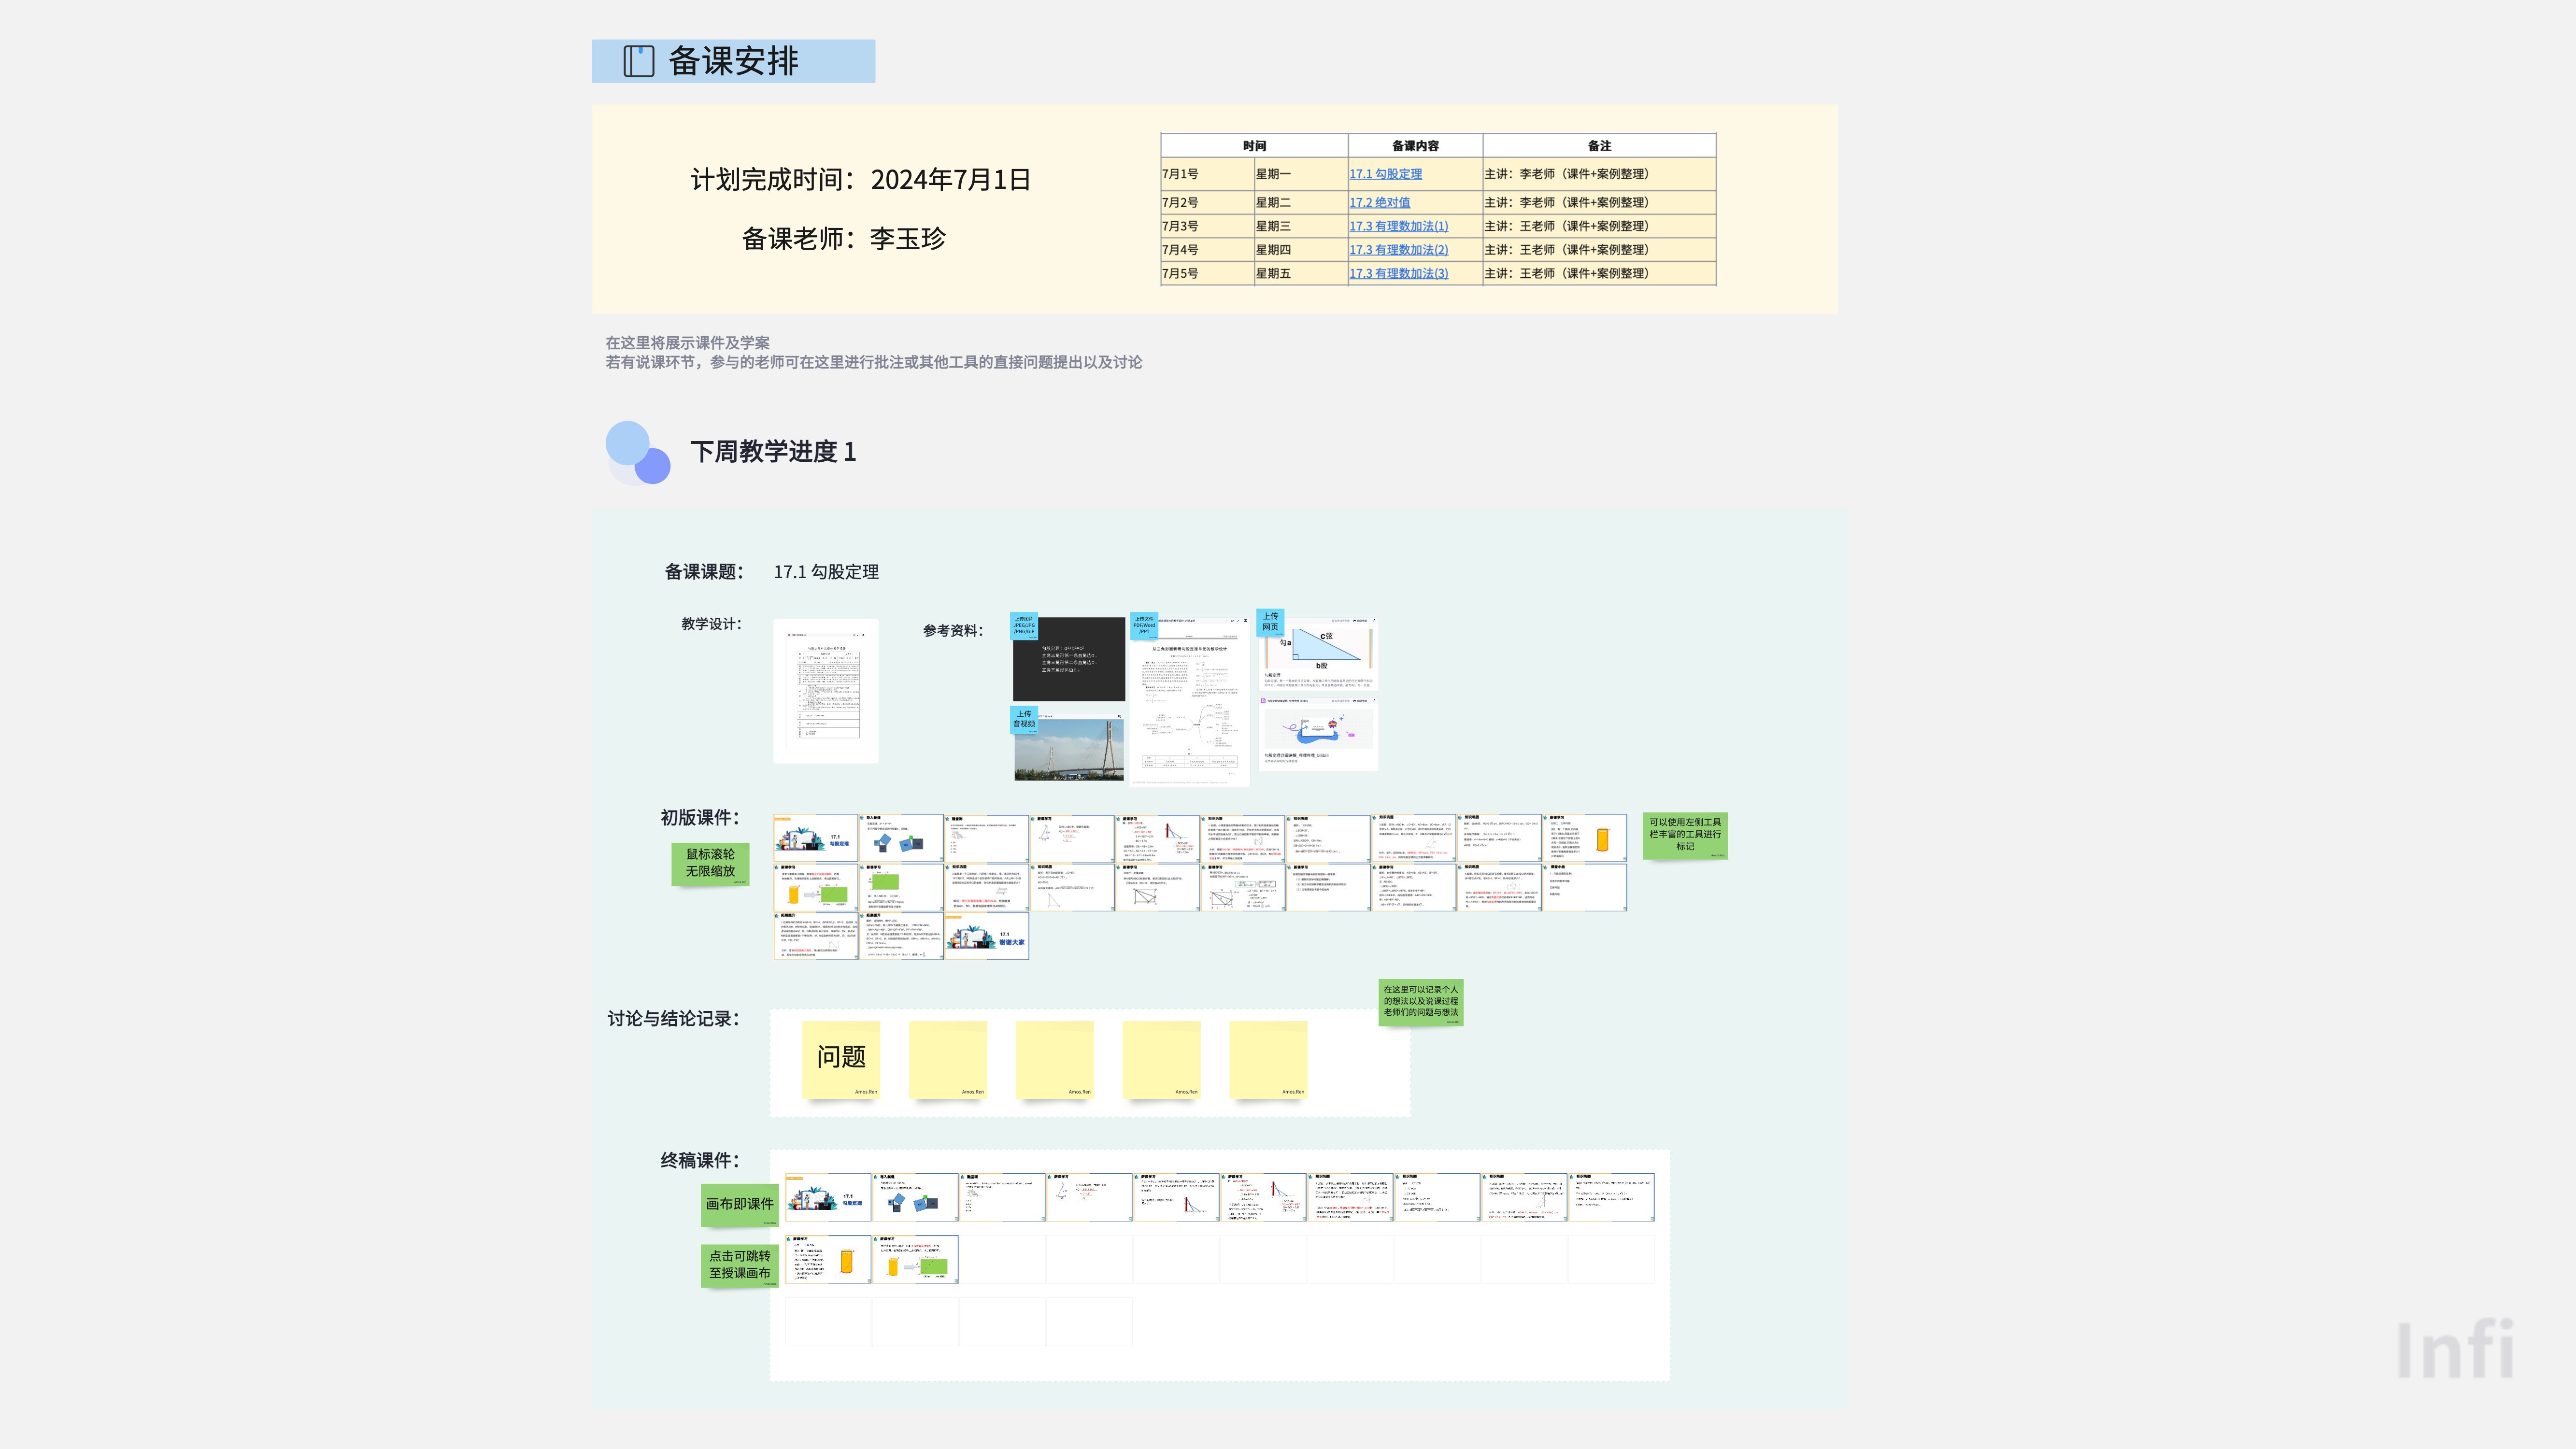Open the 勾股定理 triangle web page card
This screenshot has width=2576, height=1449.
point(1318,653)
